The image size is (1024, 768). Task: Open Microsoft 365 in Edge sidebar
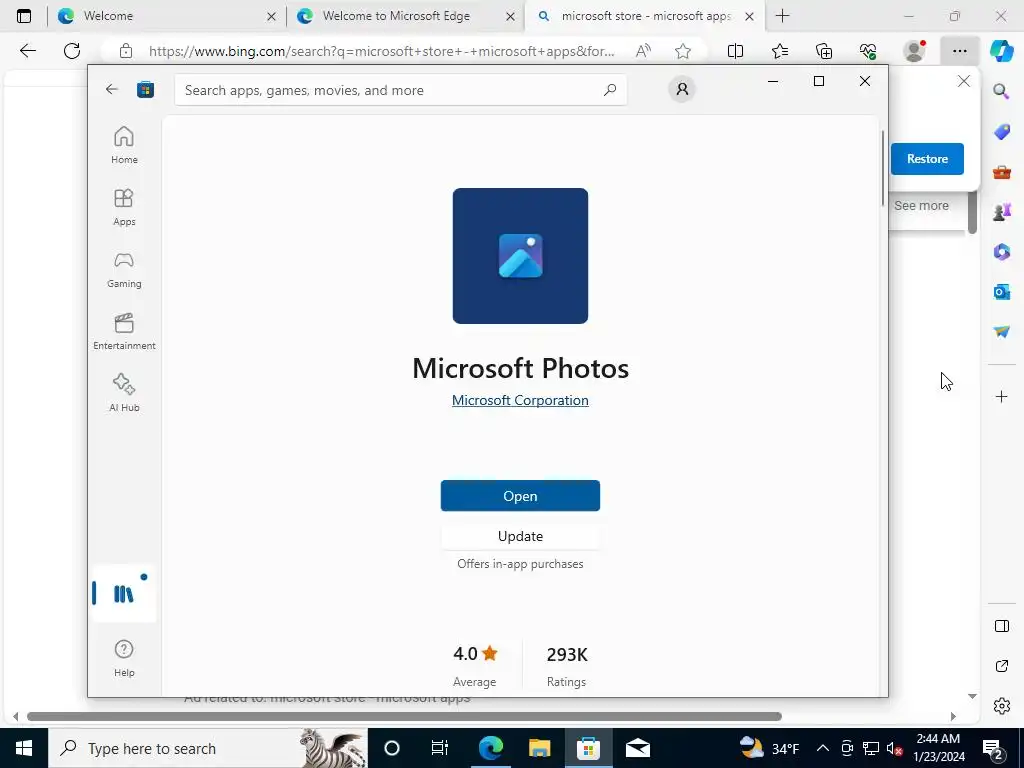1001,251
